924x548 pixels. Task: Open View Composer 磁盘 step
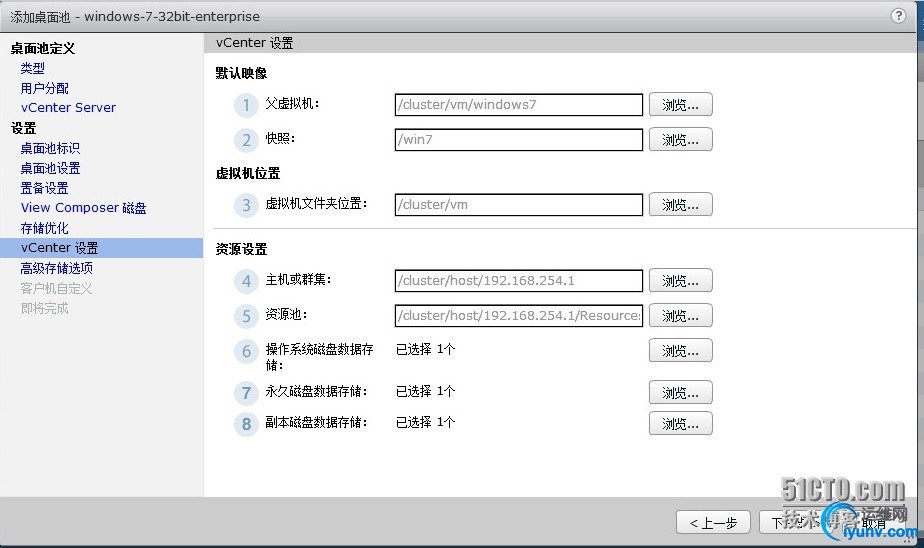[x=83, y=208]
